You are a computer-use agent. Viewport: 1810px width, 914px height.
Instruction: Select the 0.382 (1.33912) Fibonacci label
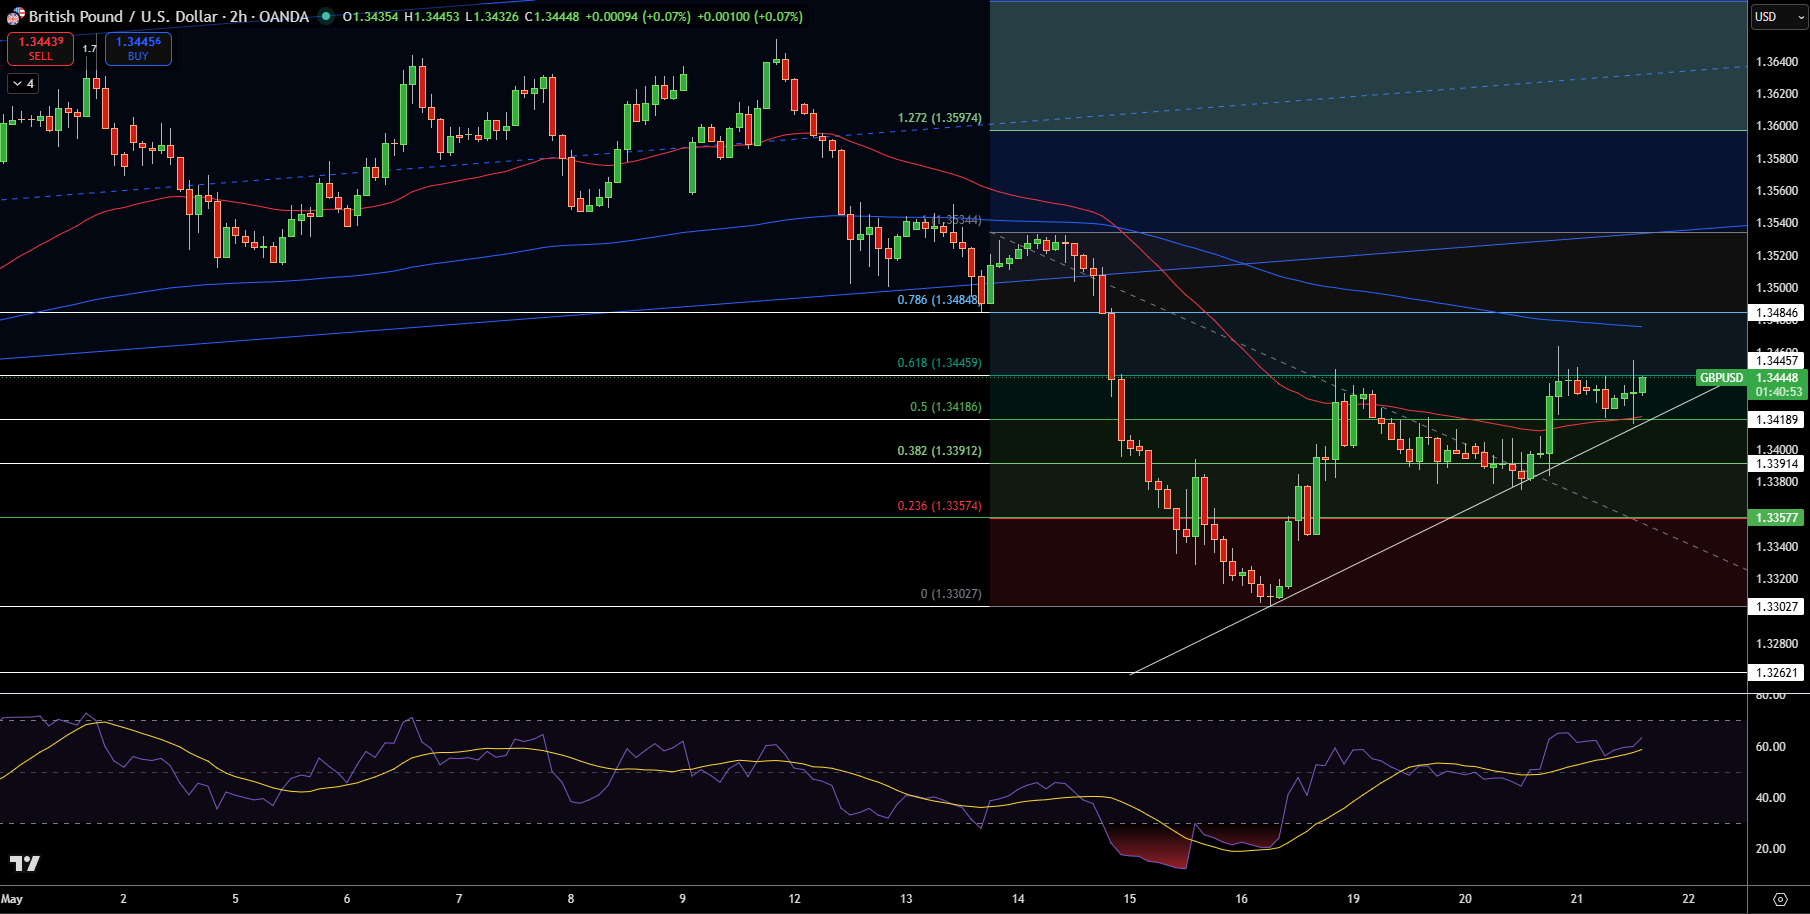click(940, 451)
